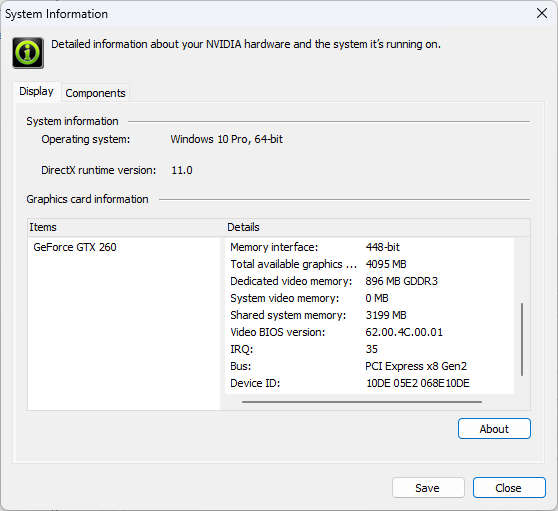The height and width of the screenshot is (511, 558).
Task: Click PCI Express x8 Gen2 value
Action: coord(416,366)
